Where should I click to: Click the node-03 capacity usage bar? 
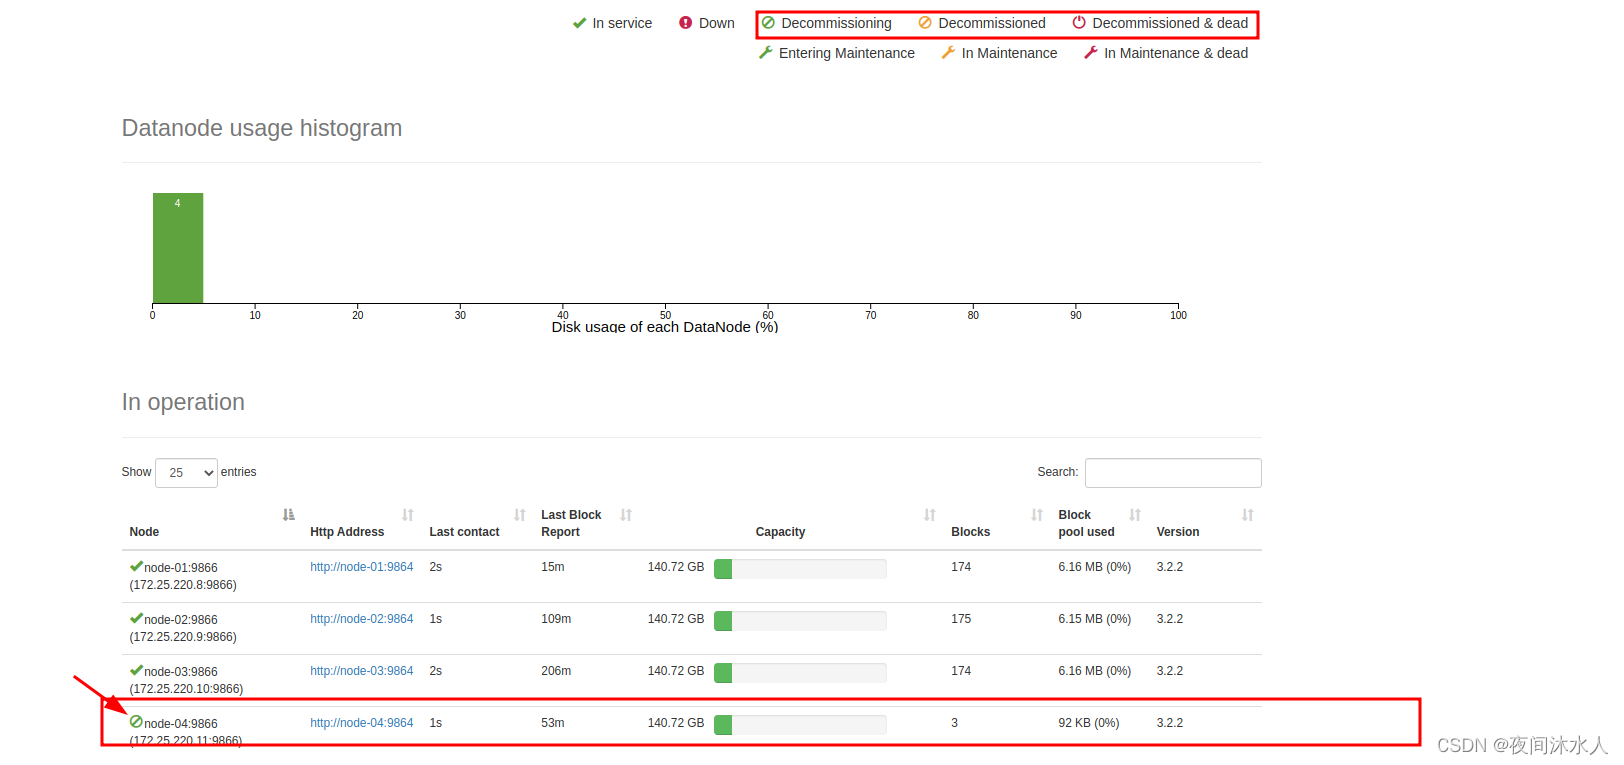tap(800, 673)
